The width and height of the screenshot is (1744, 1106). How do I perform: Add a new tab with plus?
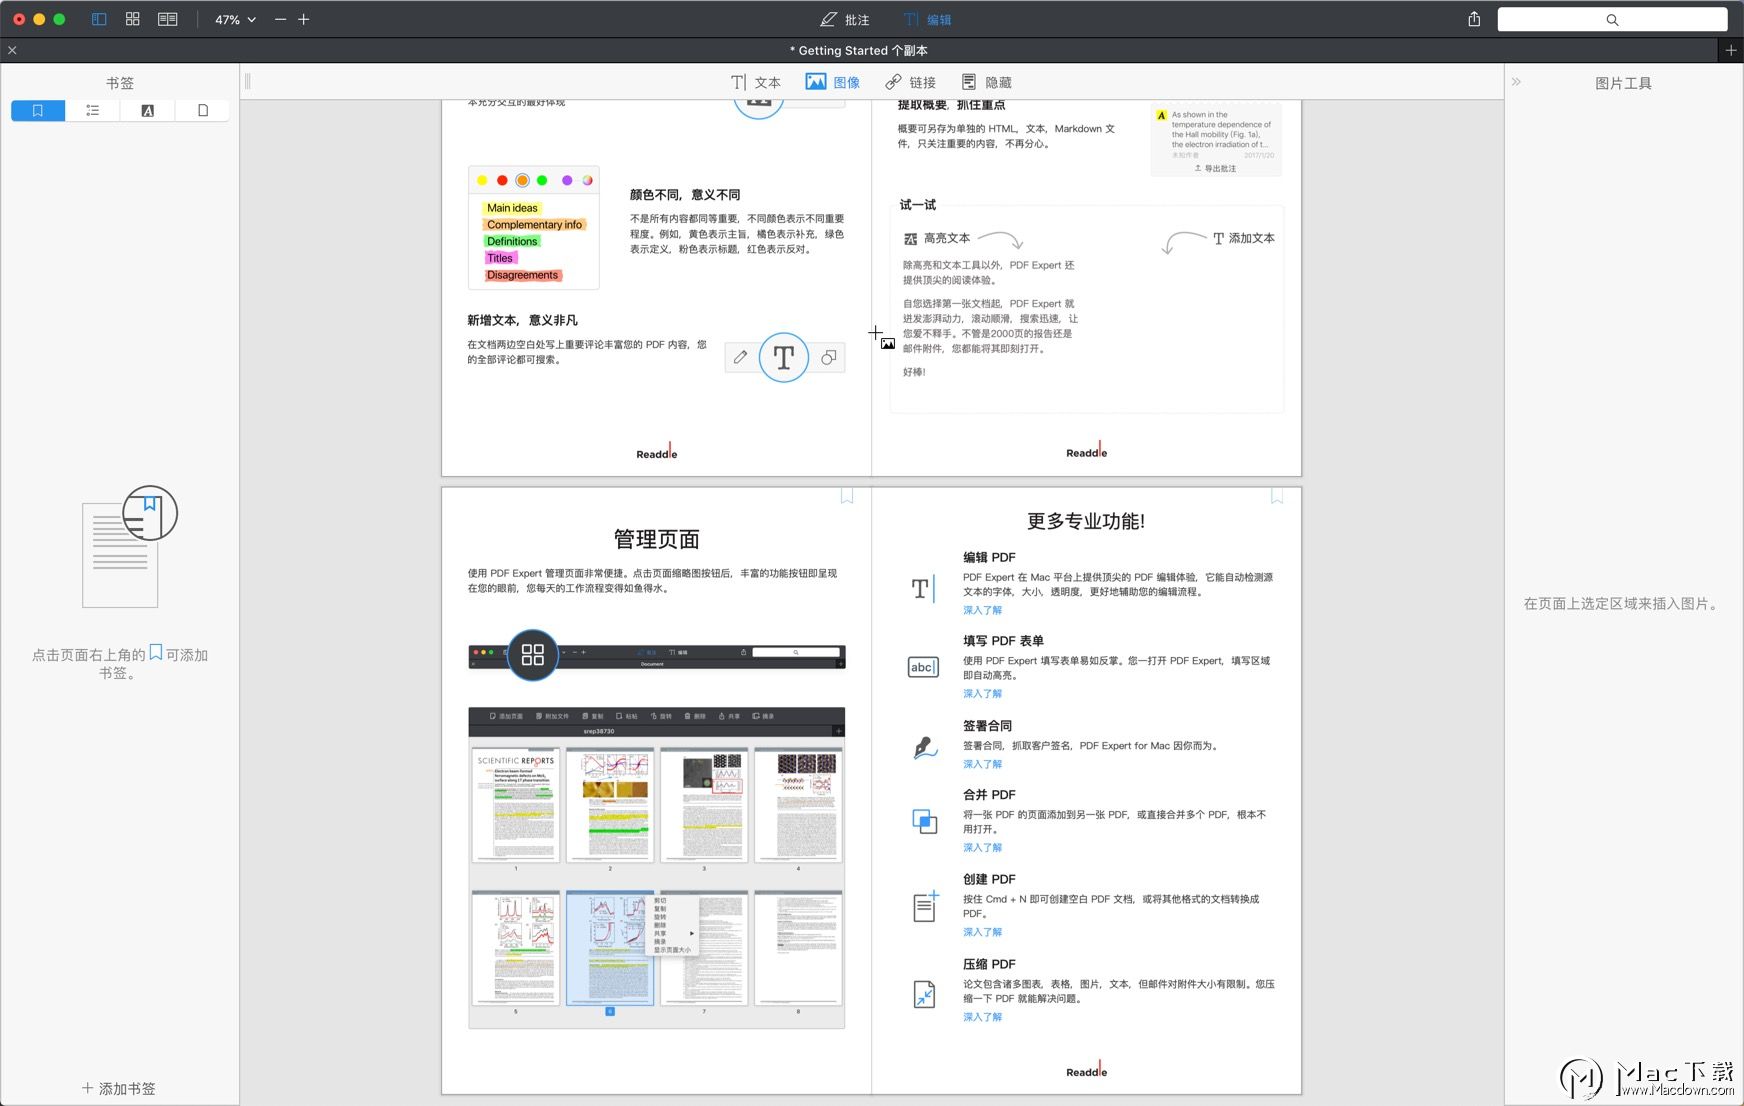pyautogui.click(x=1731, y=50)
